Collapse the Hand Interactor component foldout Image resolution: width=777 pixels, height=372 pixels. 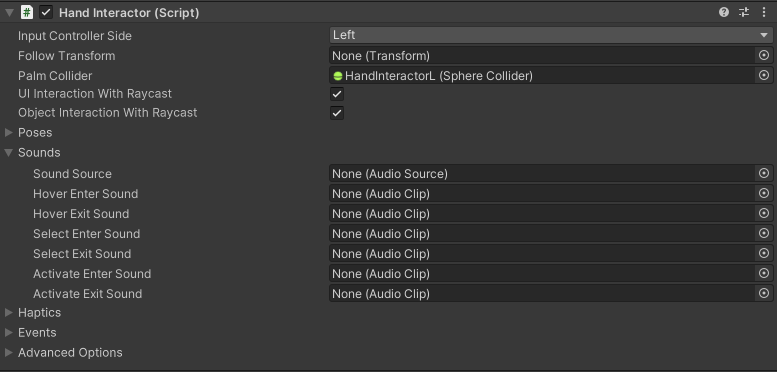tap(9, 12)
